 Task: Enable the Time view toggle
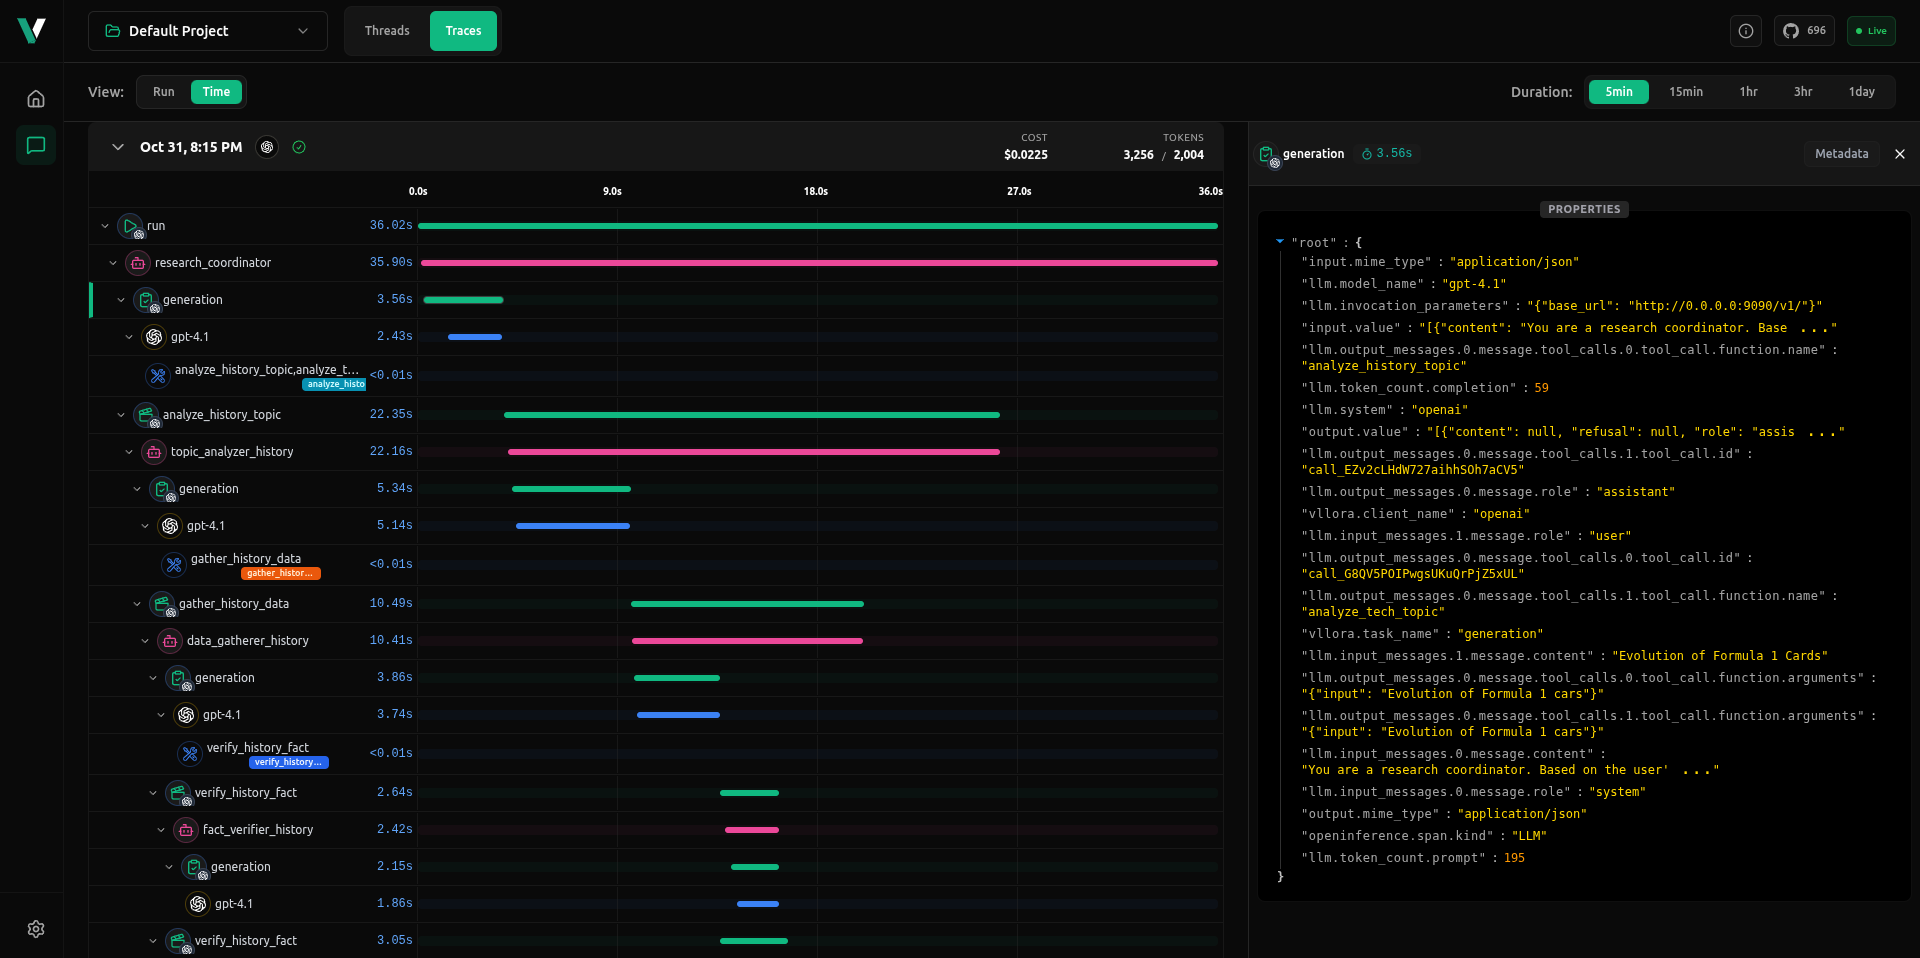(215, 91)
